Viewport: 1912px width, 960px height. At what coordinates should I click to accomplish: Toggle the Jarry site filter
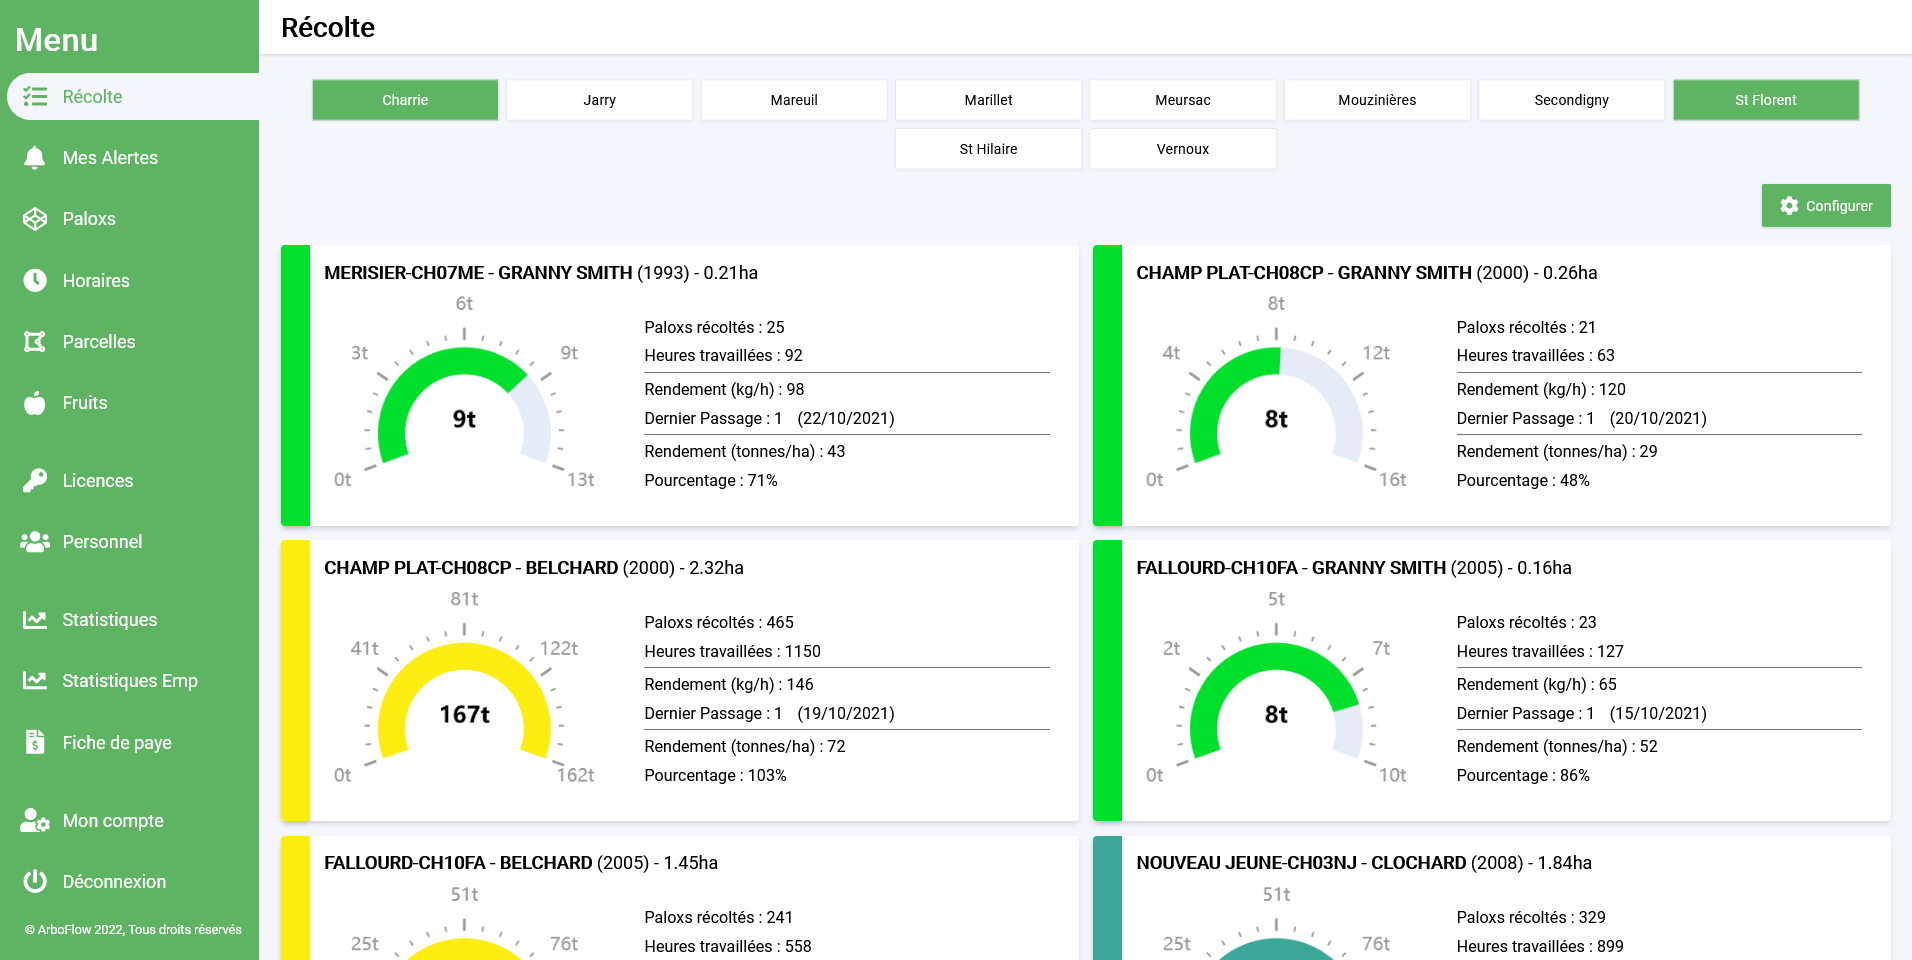point(599,100)
